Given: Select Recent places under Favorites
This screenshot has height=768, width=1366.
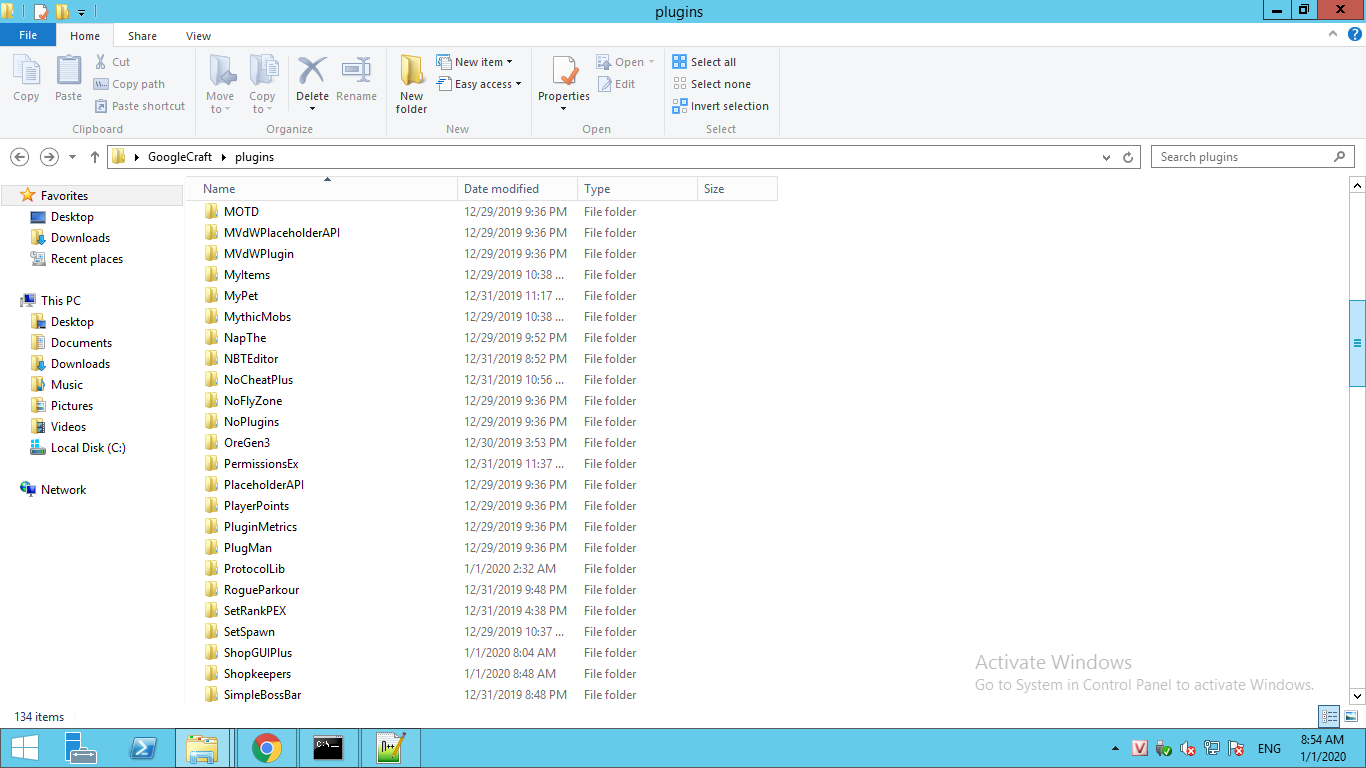Looking at the screenshot, I should 87,259.
